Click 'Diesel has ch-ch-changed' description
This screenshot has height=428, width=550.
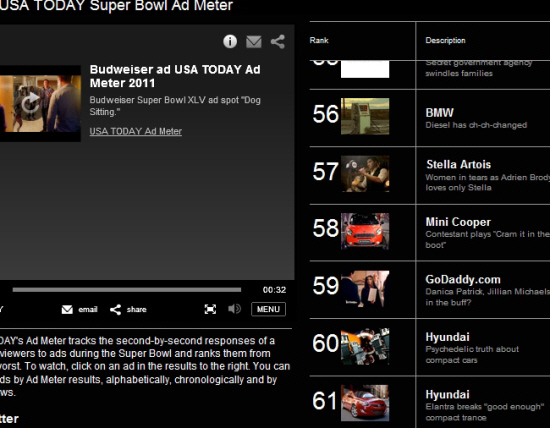coord(476,125)
